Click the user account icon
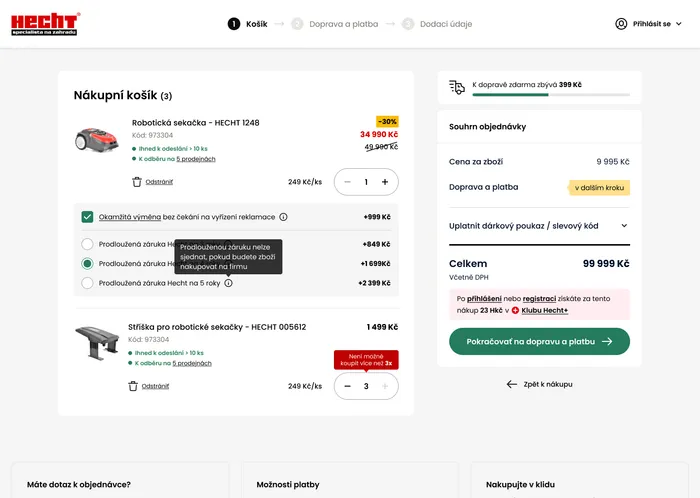 coord(621,24)
